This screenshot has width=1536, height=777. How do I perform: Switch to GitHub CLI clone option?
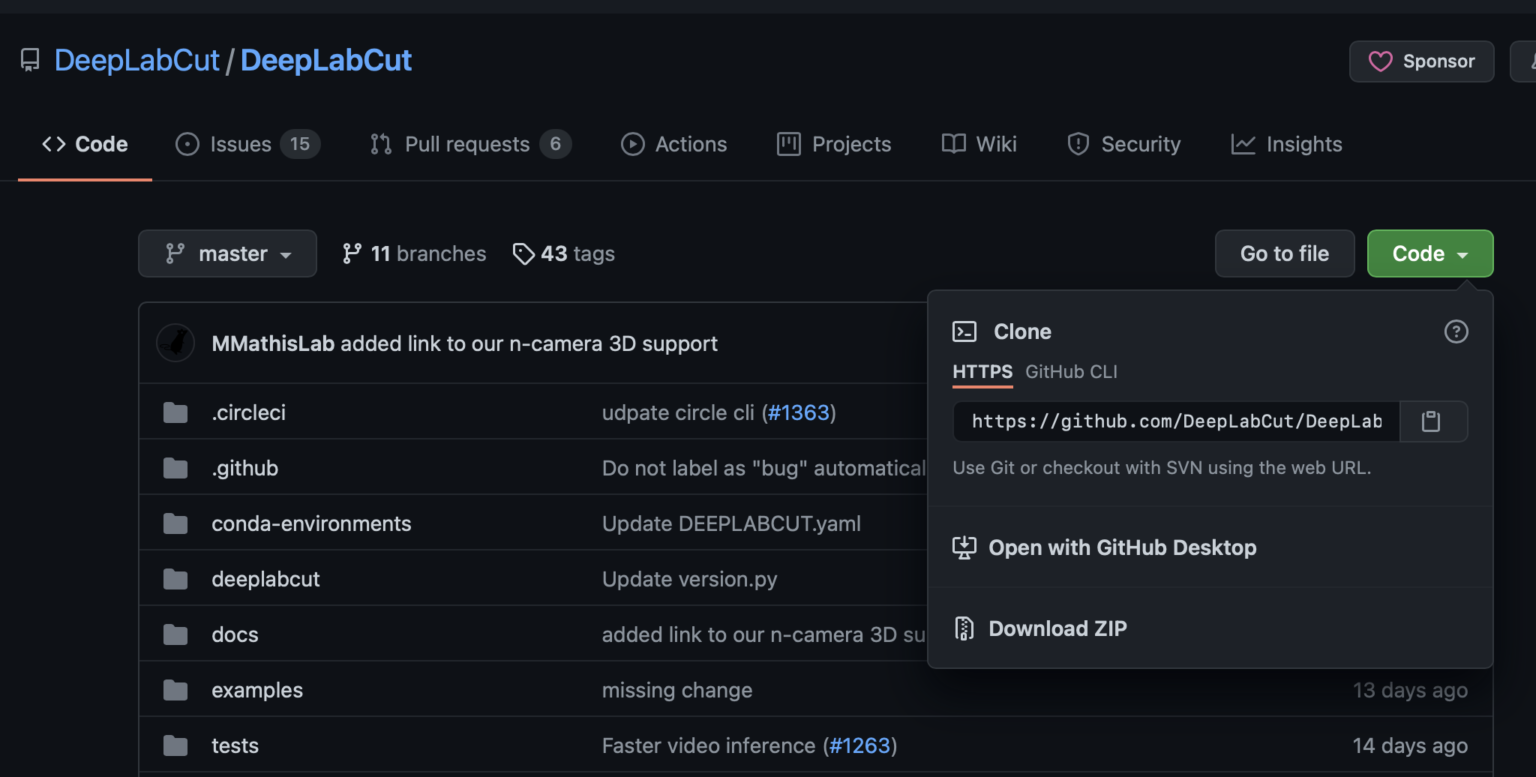1071,371
